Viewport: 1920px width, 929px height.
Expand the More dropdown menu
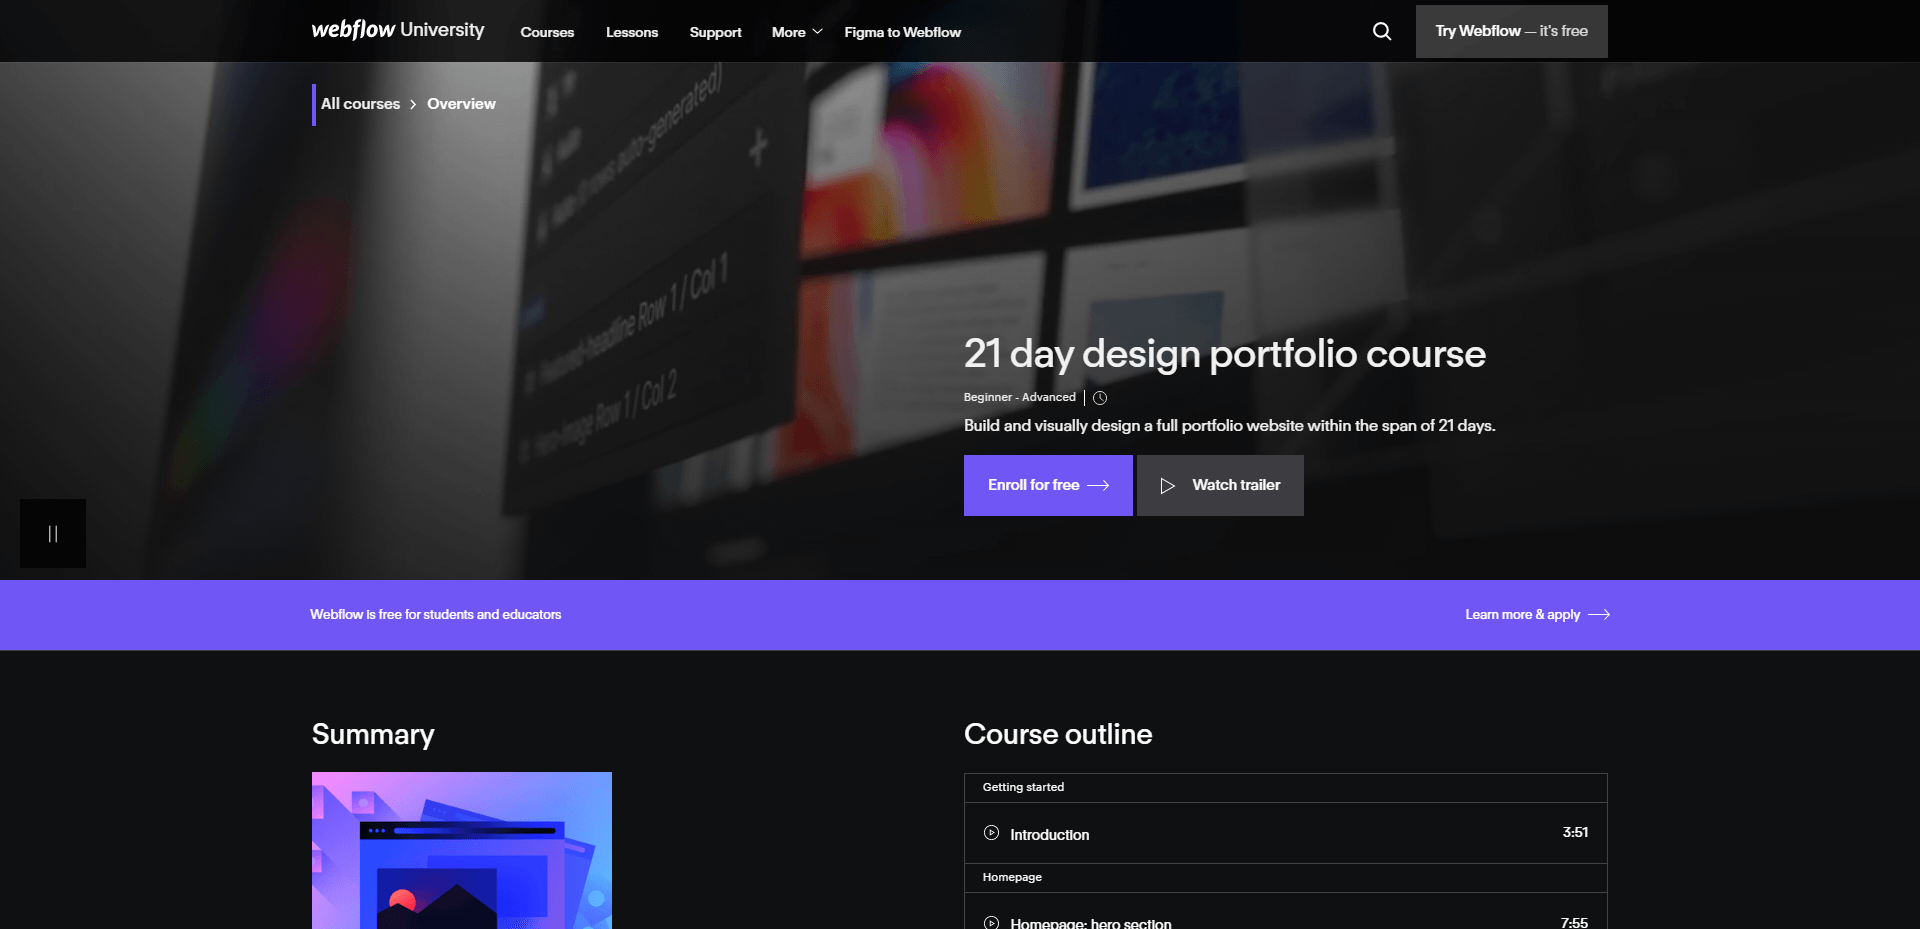click(797, 32)
